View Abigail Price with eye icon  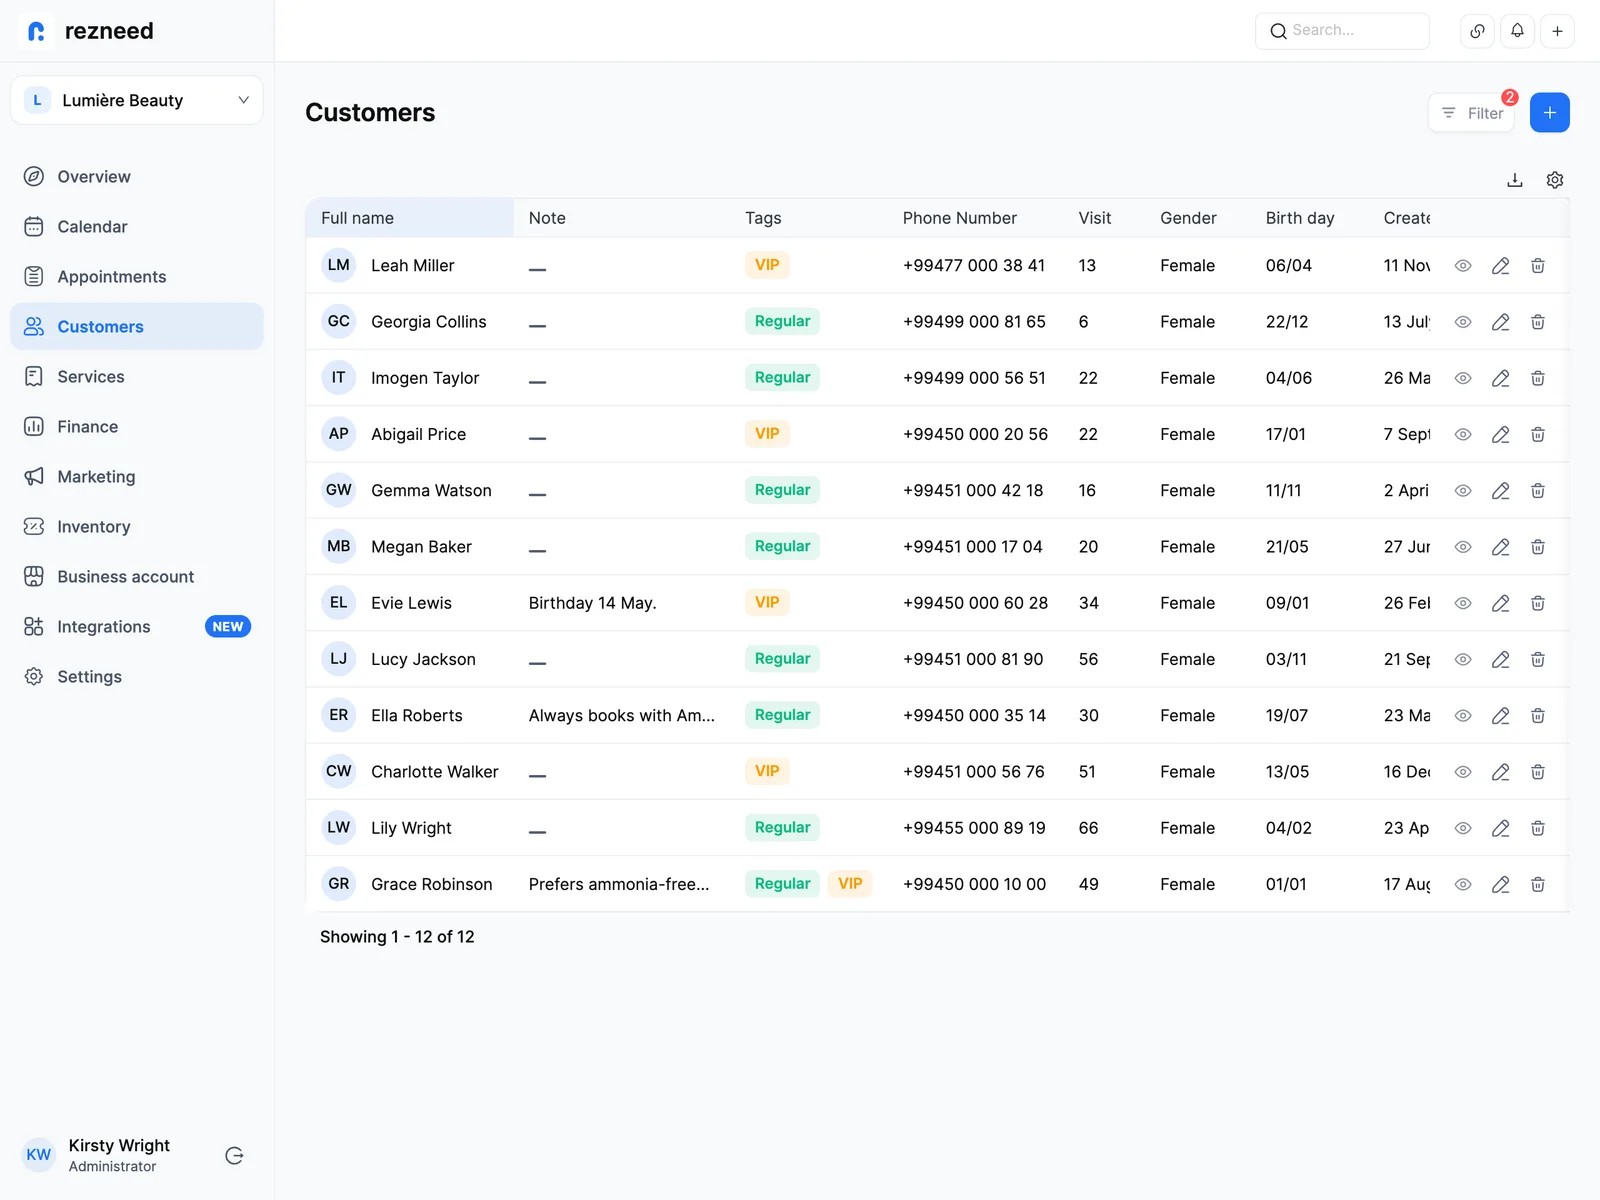1463,434
